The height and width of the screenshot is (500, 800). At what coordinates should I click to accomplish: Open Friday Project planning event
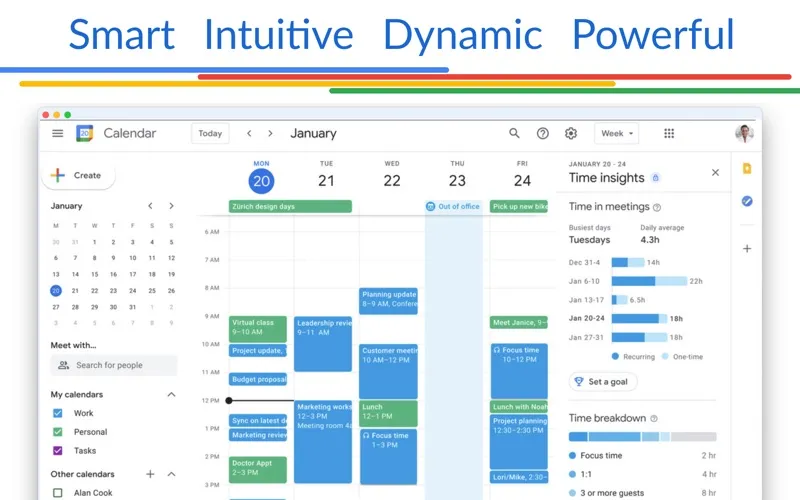pyautogui.click(x=519, y=442)
